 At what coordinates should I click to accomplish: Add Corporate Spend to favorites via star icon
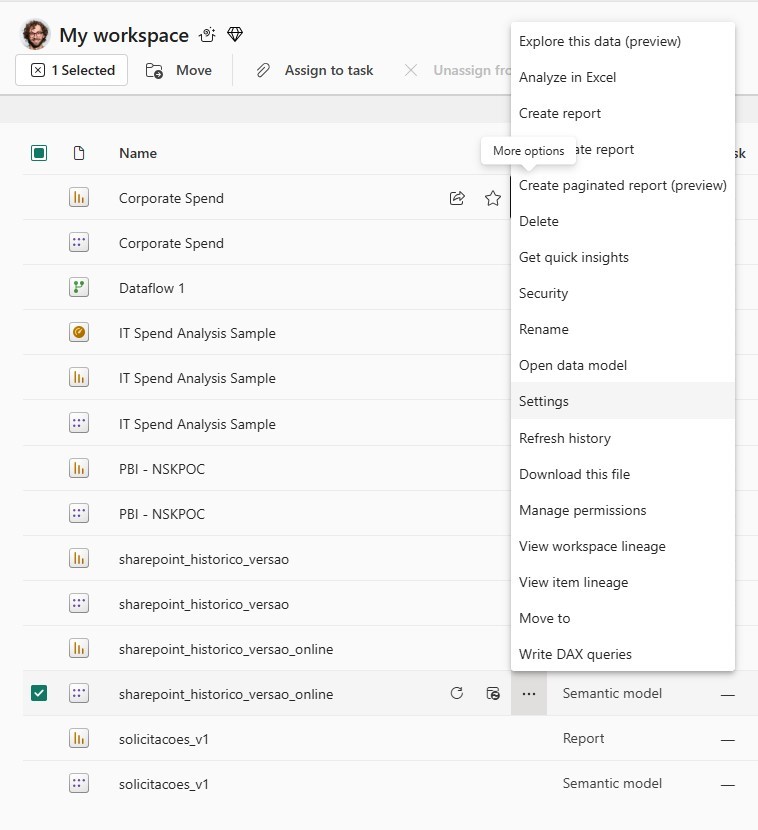(x=492, y=197)
